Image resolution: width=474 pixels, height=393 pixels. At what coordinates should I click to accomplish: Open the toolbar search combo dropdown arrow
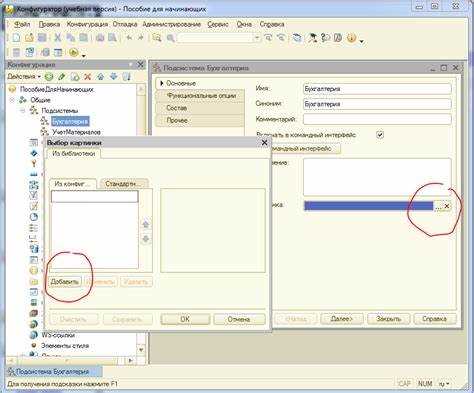pyautogui.click(x=257, y=38)
